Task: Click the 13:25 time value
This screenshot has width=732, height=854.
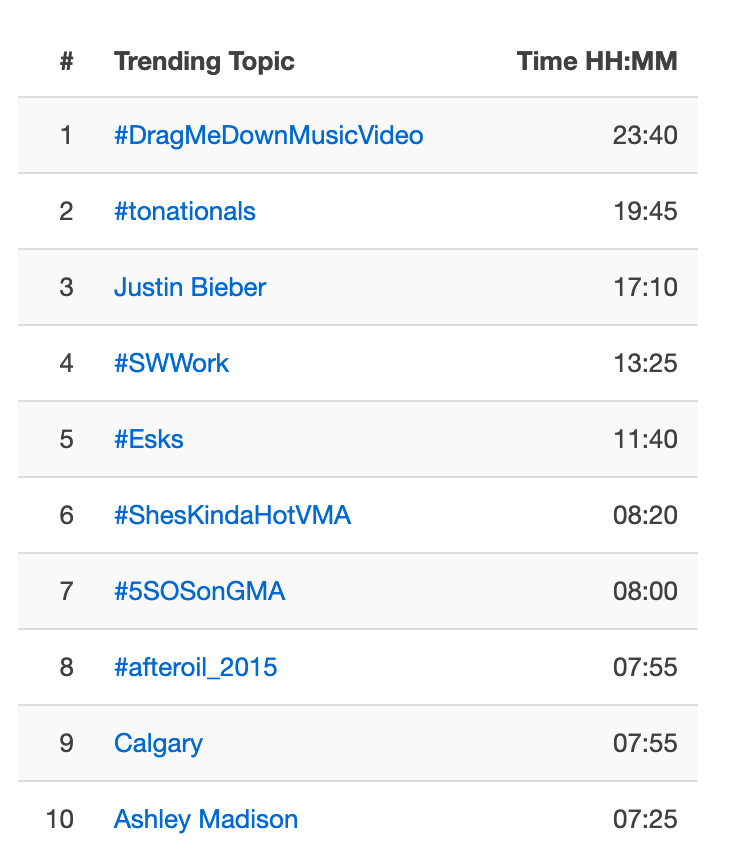Action: click(x=645, y=363)
